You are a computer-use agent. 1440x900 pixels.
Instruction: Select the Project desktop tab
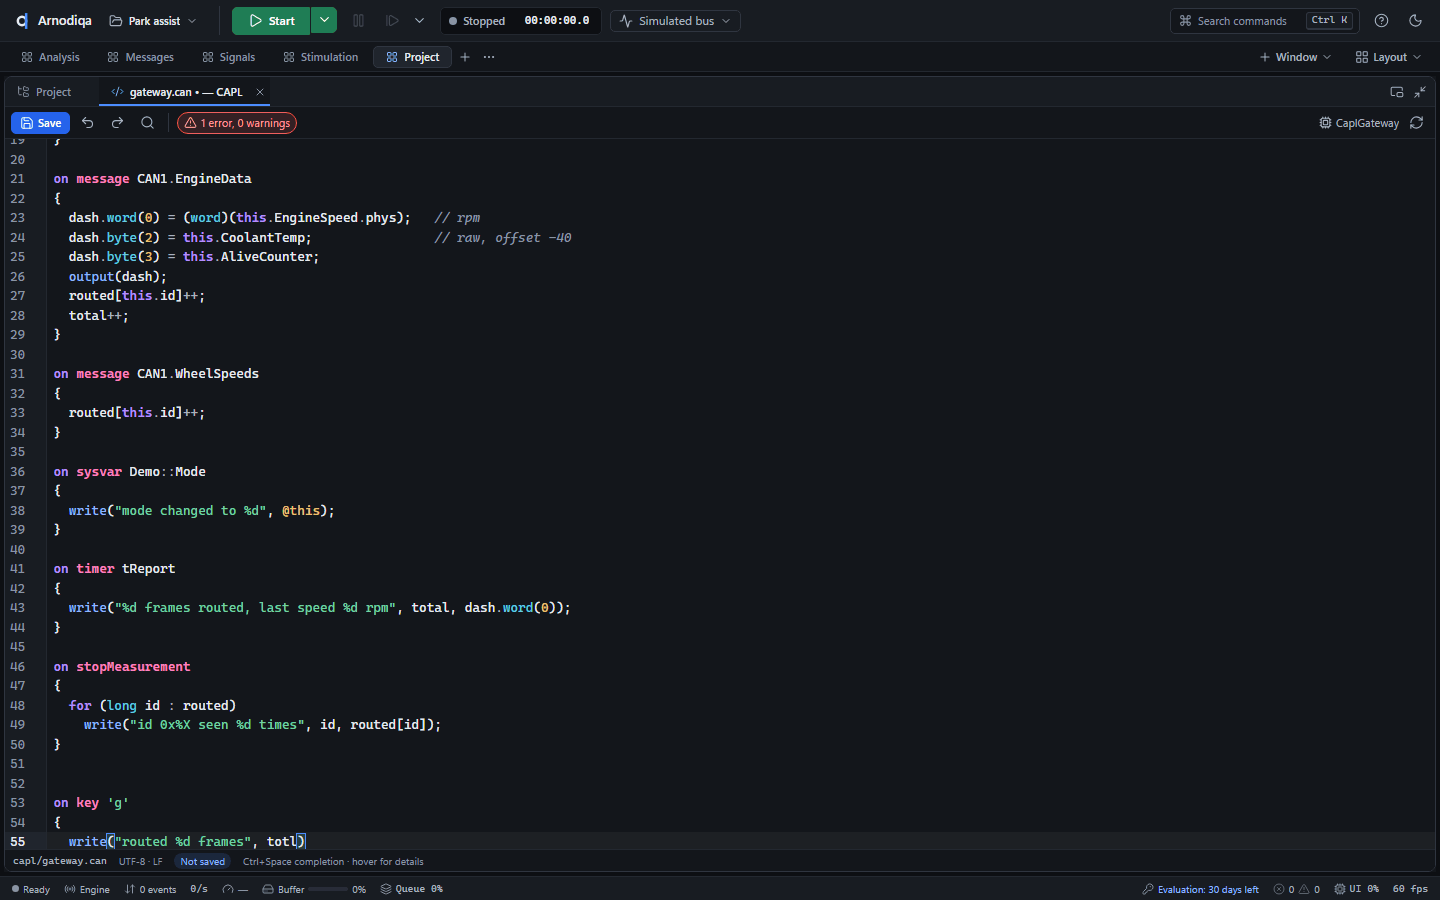coord(413,57)
